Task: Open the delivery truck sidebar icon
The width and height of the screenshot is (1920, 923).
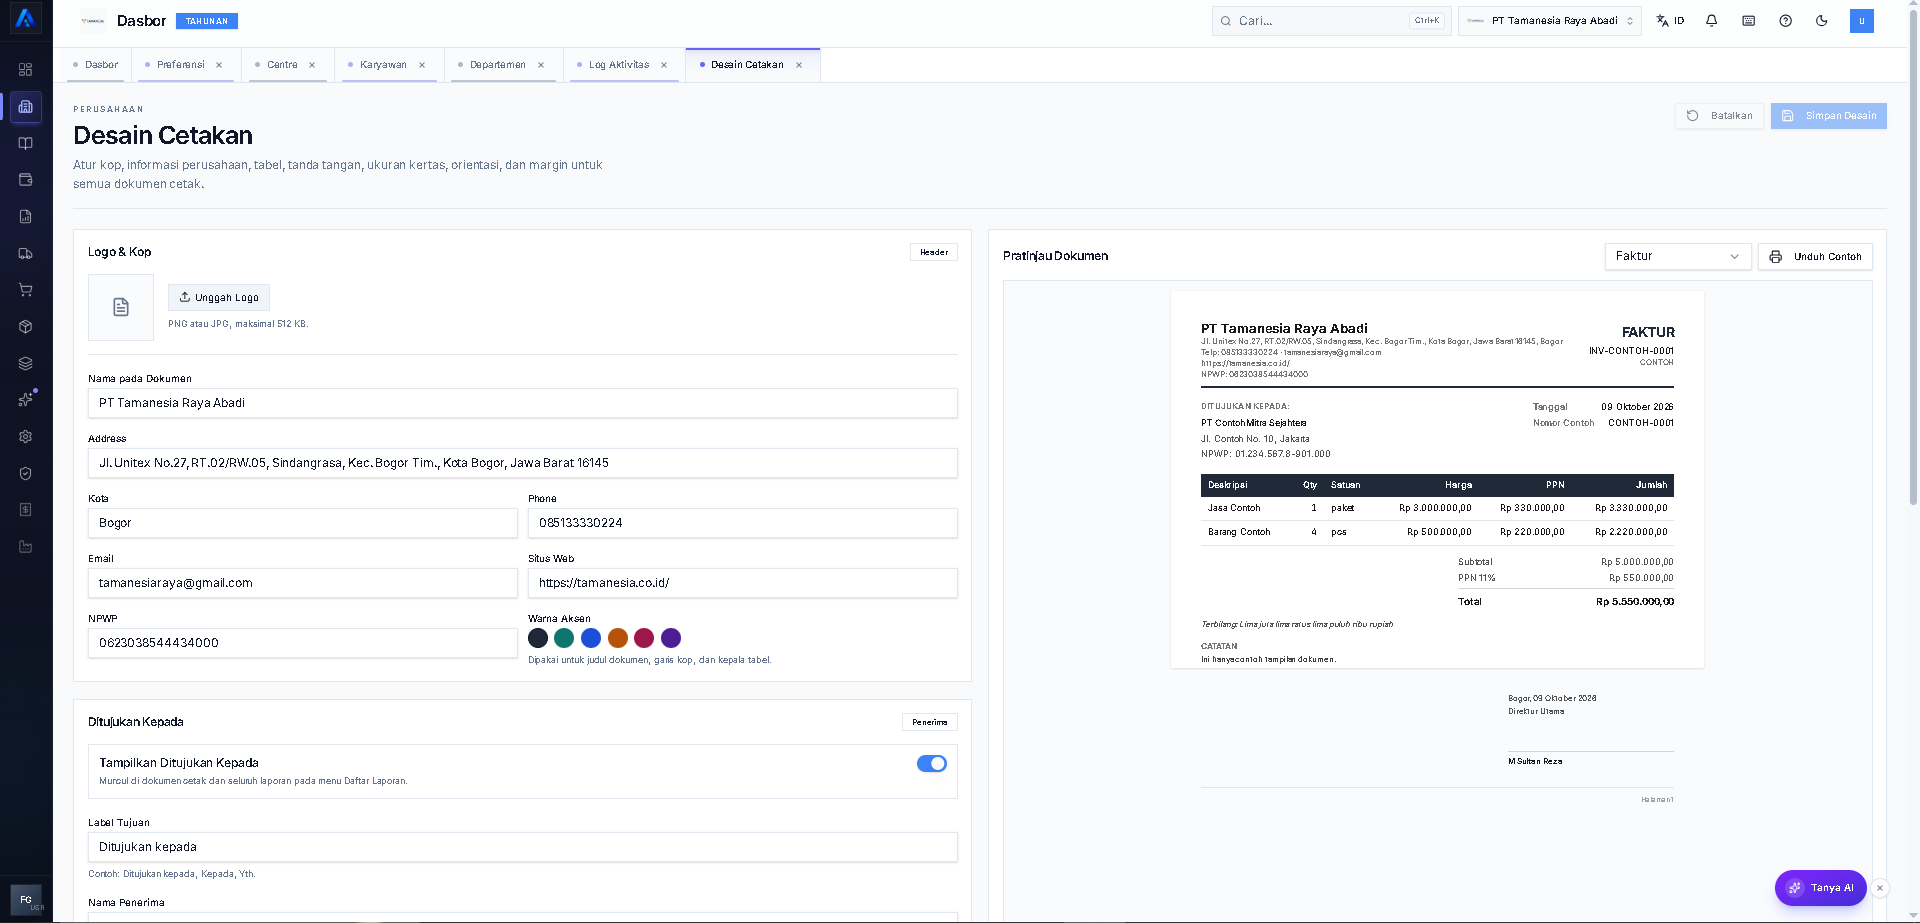Action: tap(26, 253)
